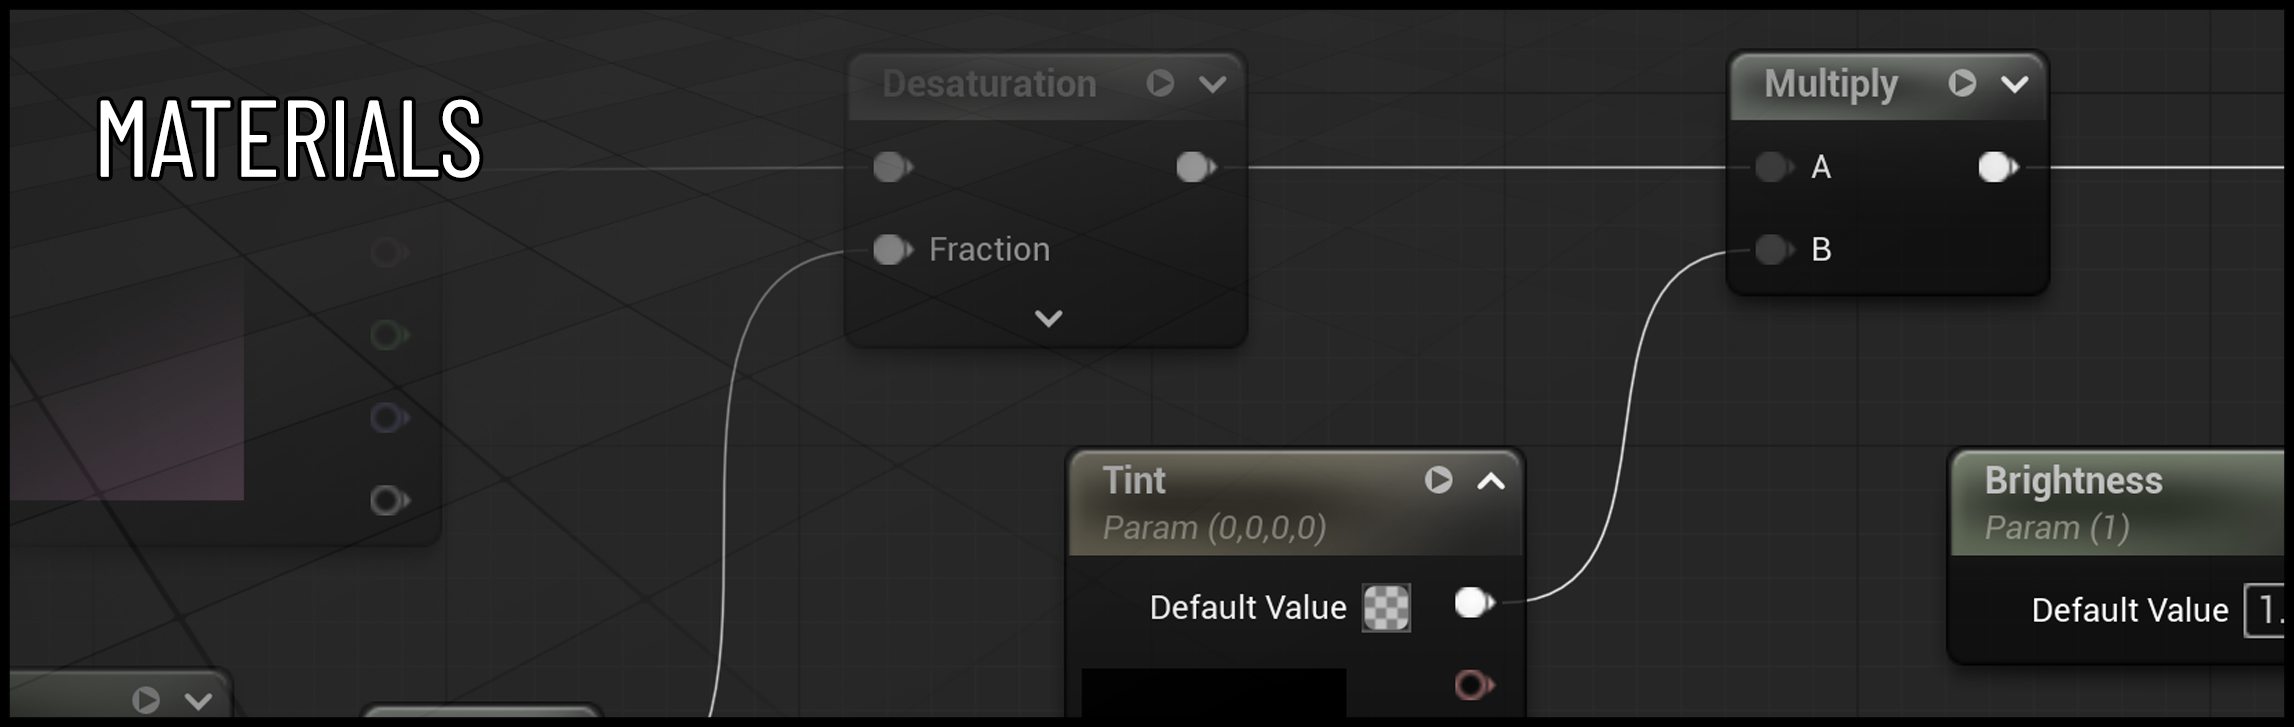Click the black color preview in Tint node
2294x727 pixels.
pos(1213,692)
